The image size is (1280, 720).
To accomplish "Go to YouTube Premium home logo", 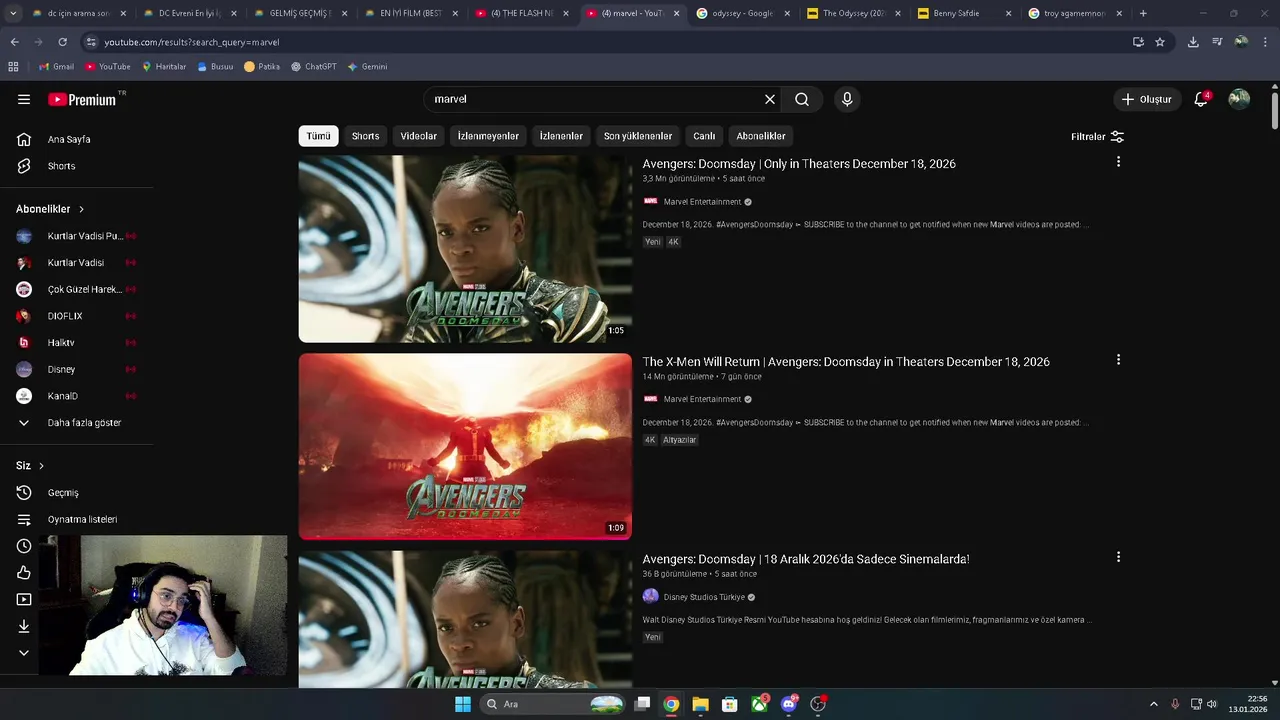I will 83,99.
